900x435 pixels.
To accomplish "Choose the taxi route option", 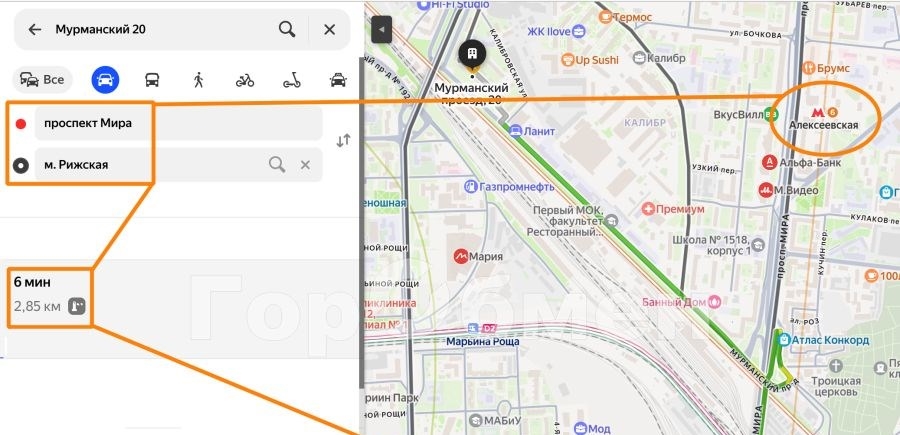I will [338, 80].
